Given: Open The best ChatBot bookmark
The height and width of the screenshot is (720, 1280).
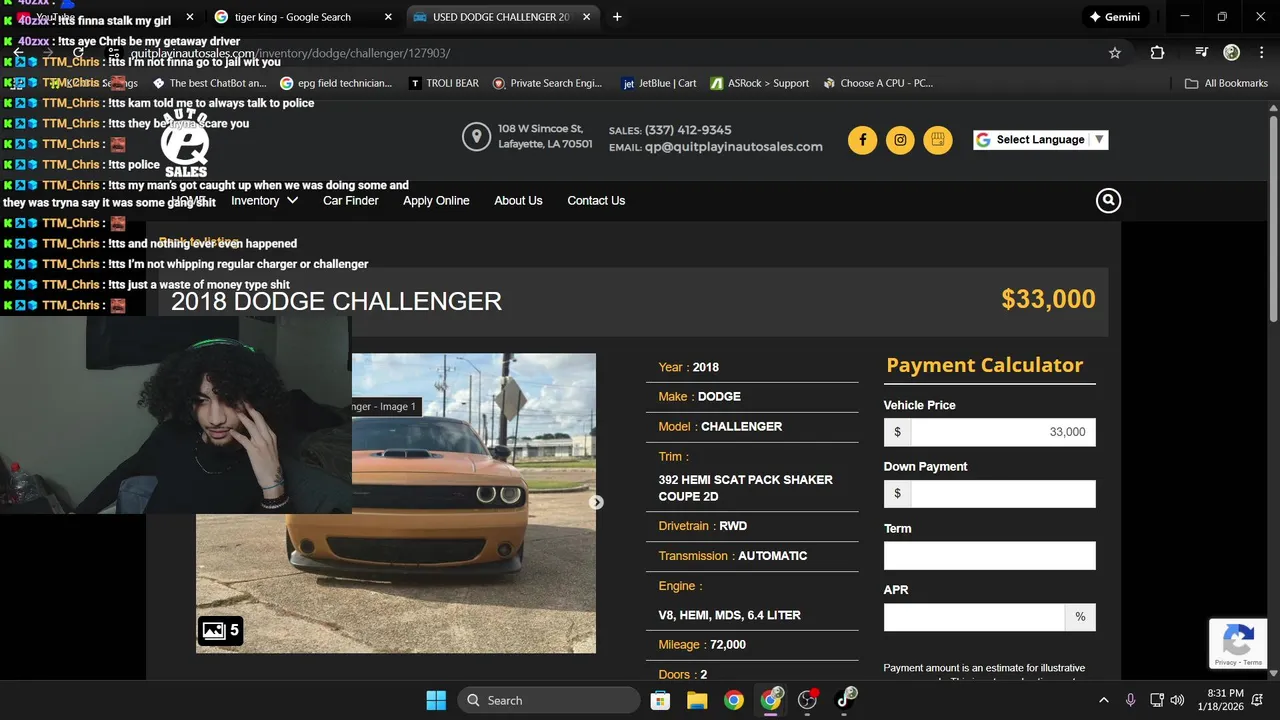Looking at the screenshot, I should point(208,83).
